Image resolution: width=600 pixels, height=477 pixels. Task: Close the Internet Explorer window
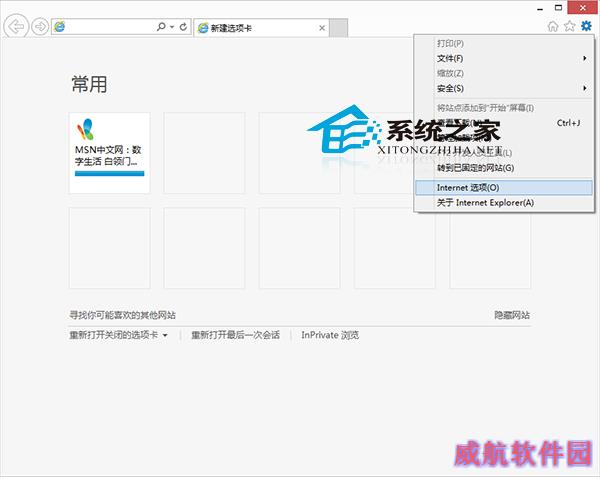[x=583, y=8]
